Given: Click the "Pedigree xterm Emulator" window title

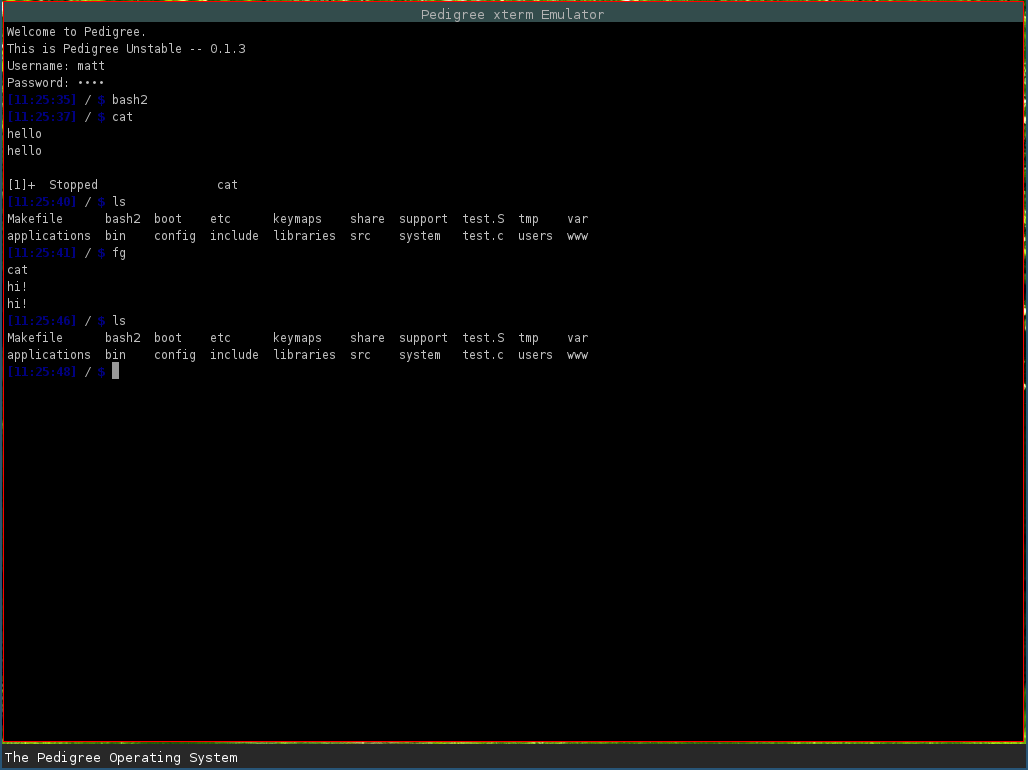Looking at the screenshot, I should 512,14.
